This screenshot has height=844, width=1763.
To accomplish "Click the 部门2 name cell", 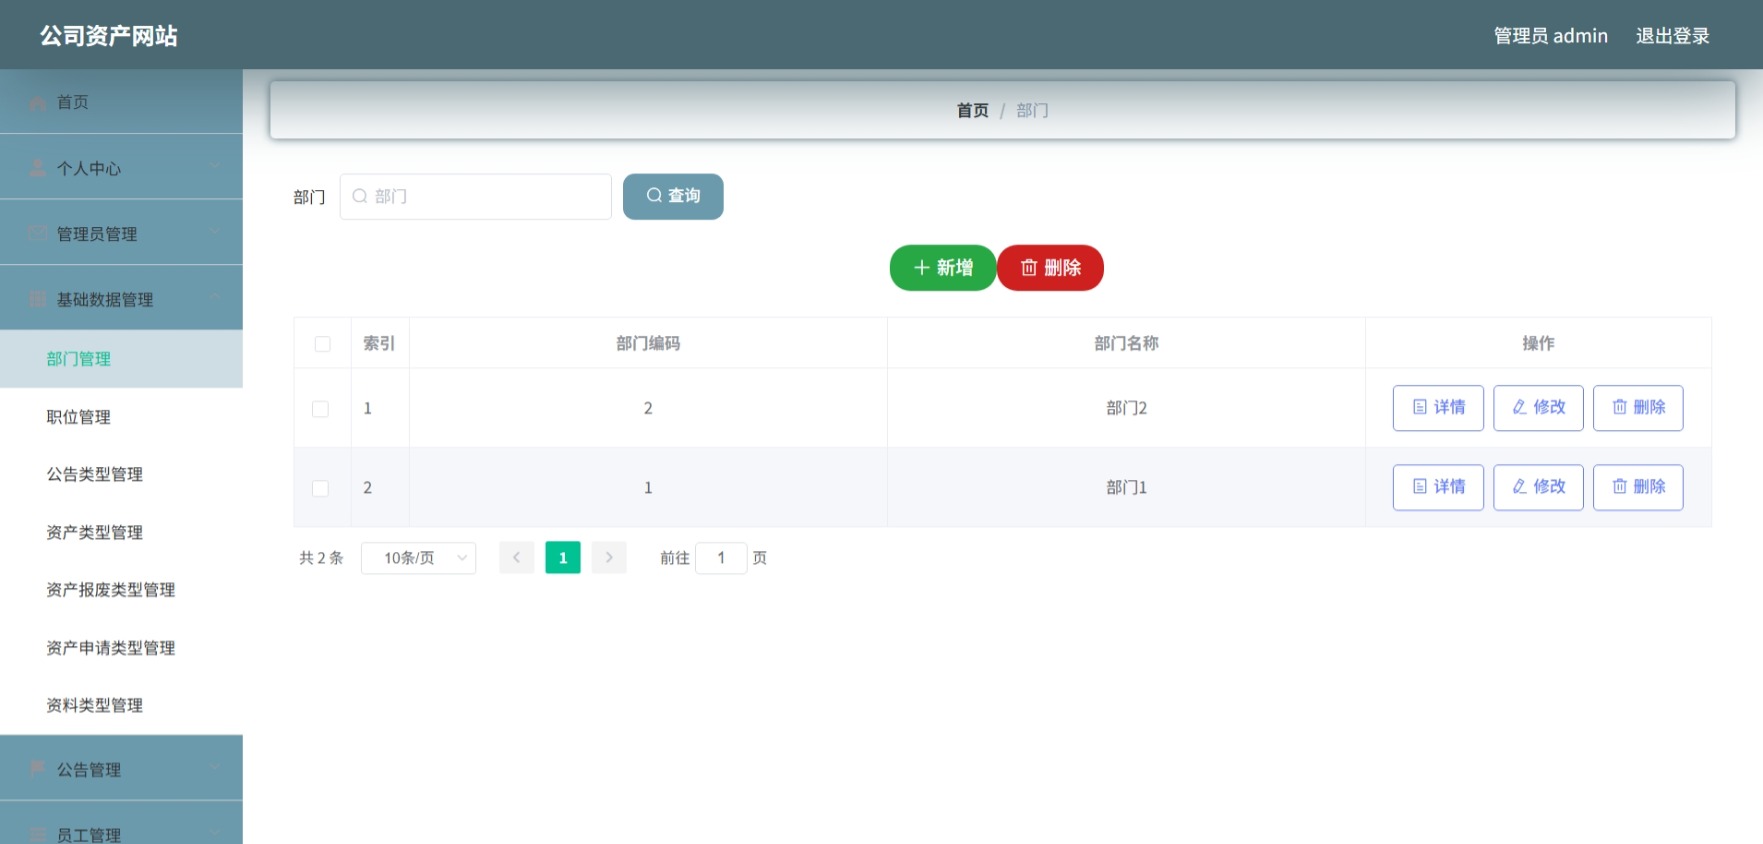I will pyautogui.click(x=1126, y=408).
